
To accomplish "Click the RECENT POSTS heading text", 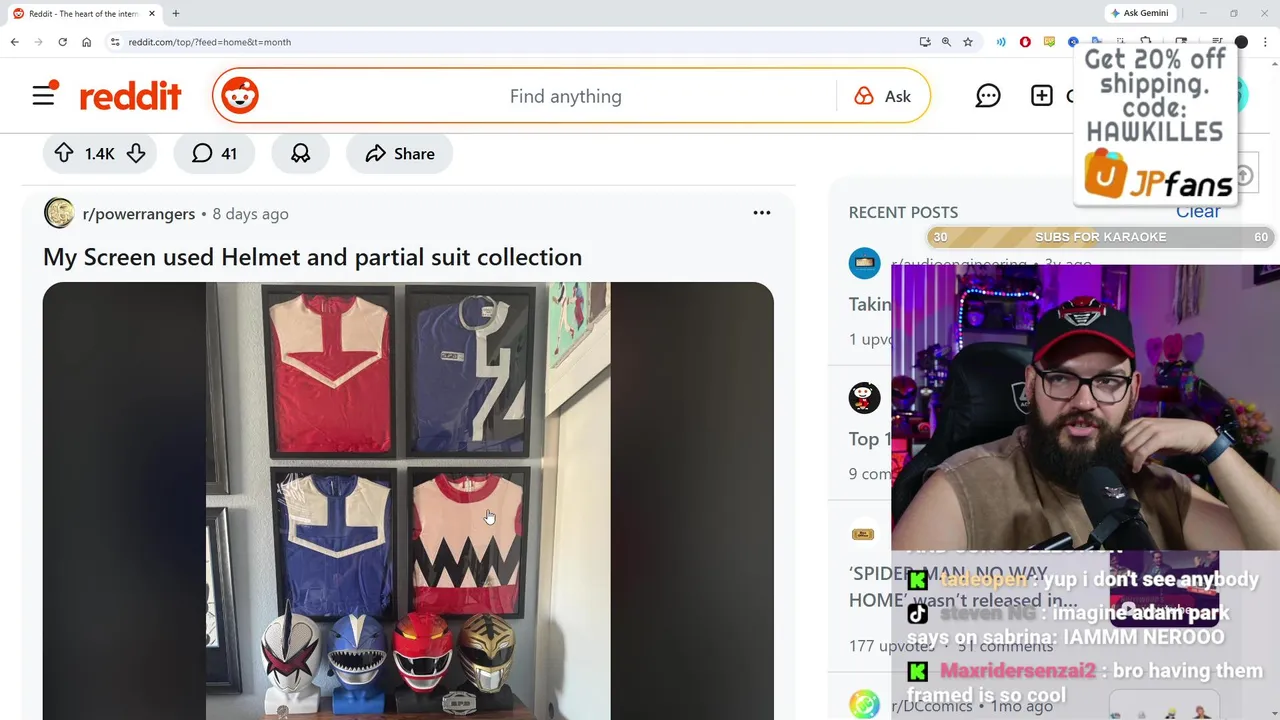I will point(903,212).
